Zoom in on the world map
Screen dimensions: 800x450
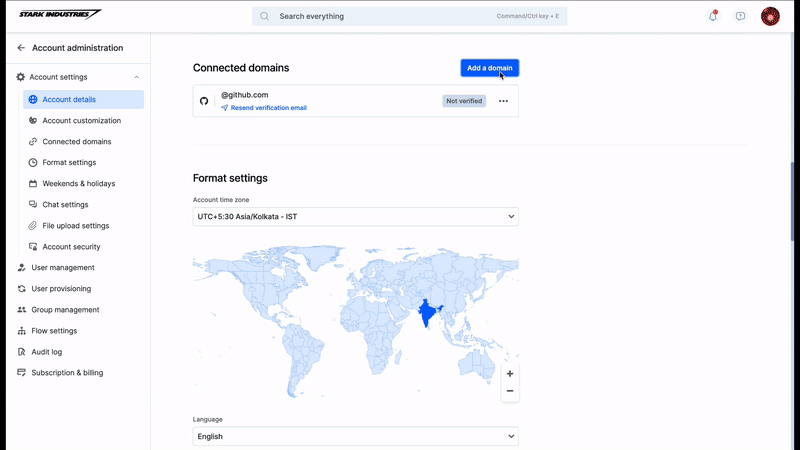[510, 374]
